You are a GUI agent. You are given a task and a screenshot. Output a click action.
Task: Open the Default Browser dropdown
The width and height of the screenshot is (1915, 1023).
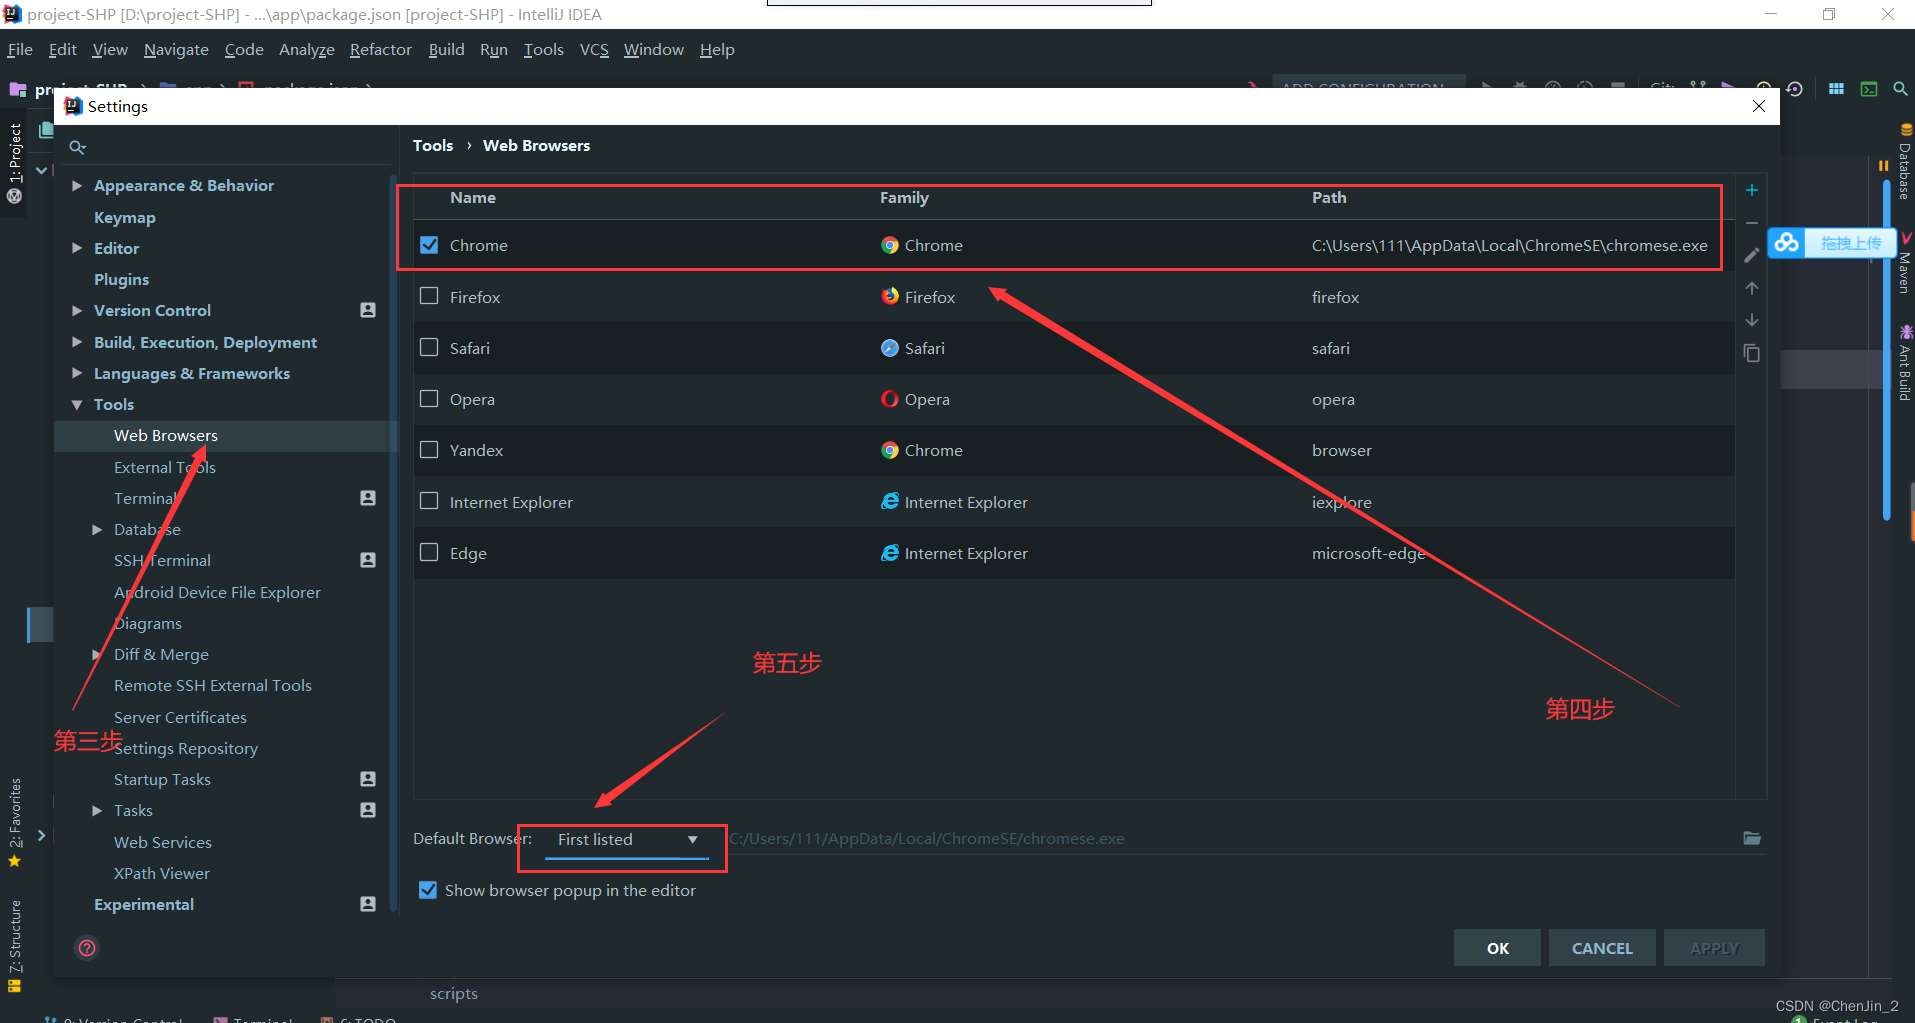(627, 840)
